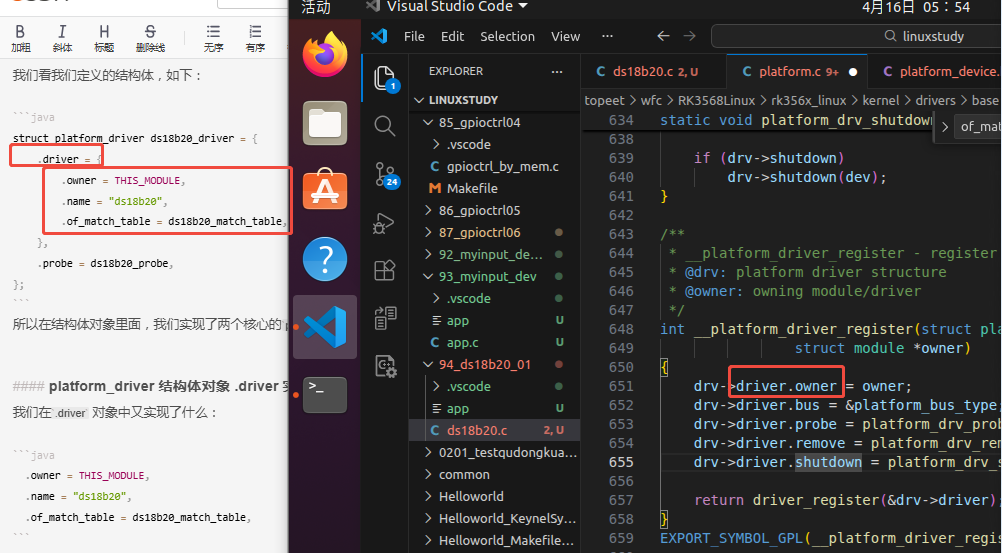The width and height of the screenshot is (1002, 553).
Task: Collapse the 93_myinput_dev folder
Action: point(495,276)
